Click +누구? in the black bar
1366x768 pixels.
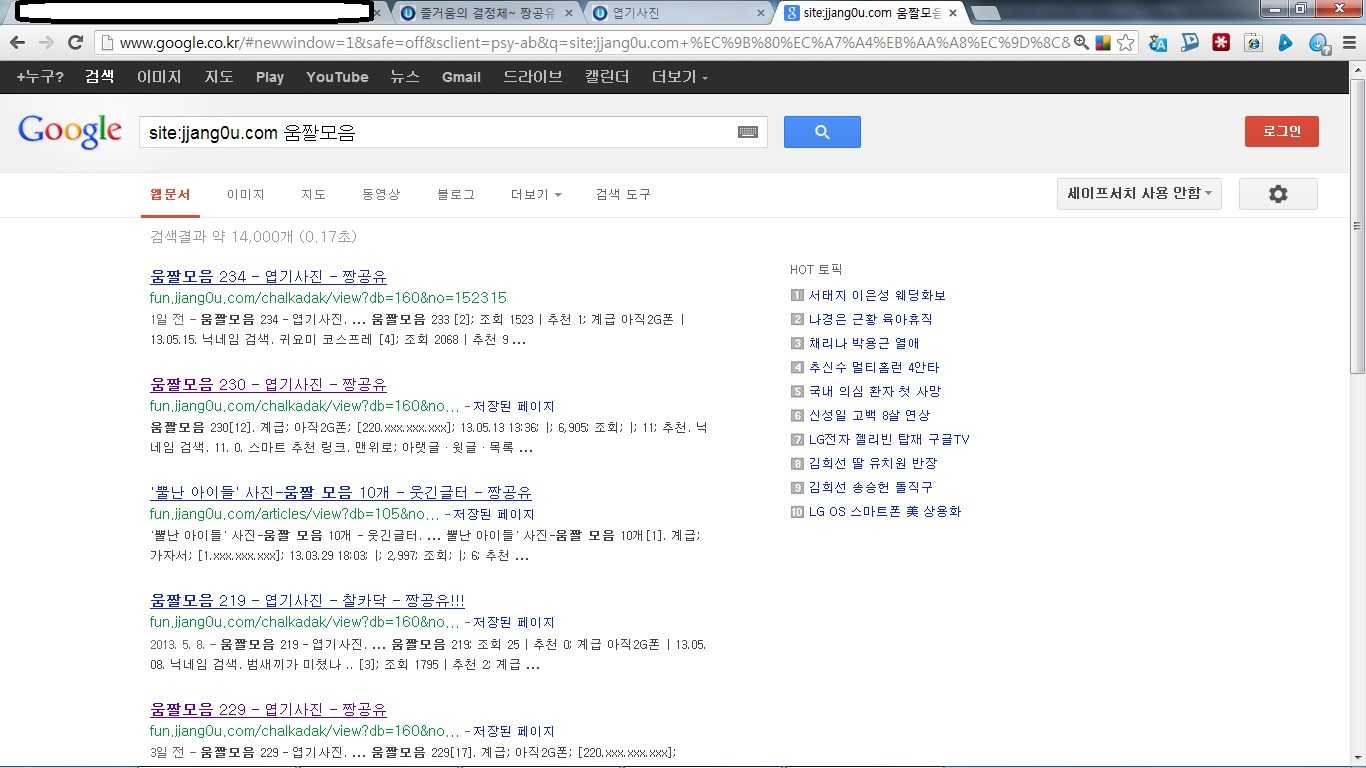pos(40,77)
